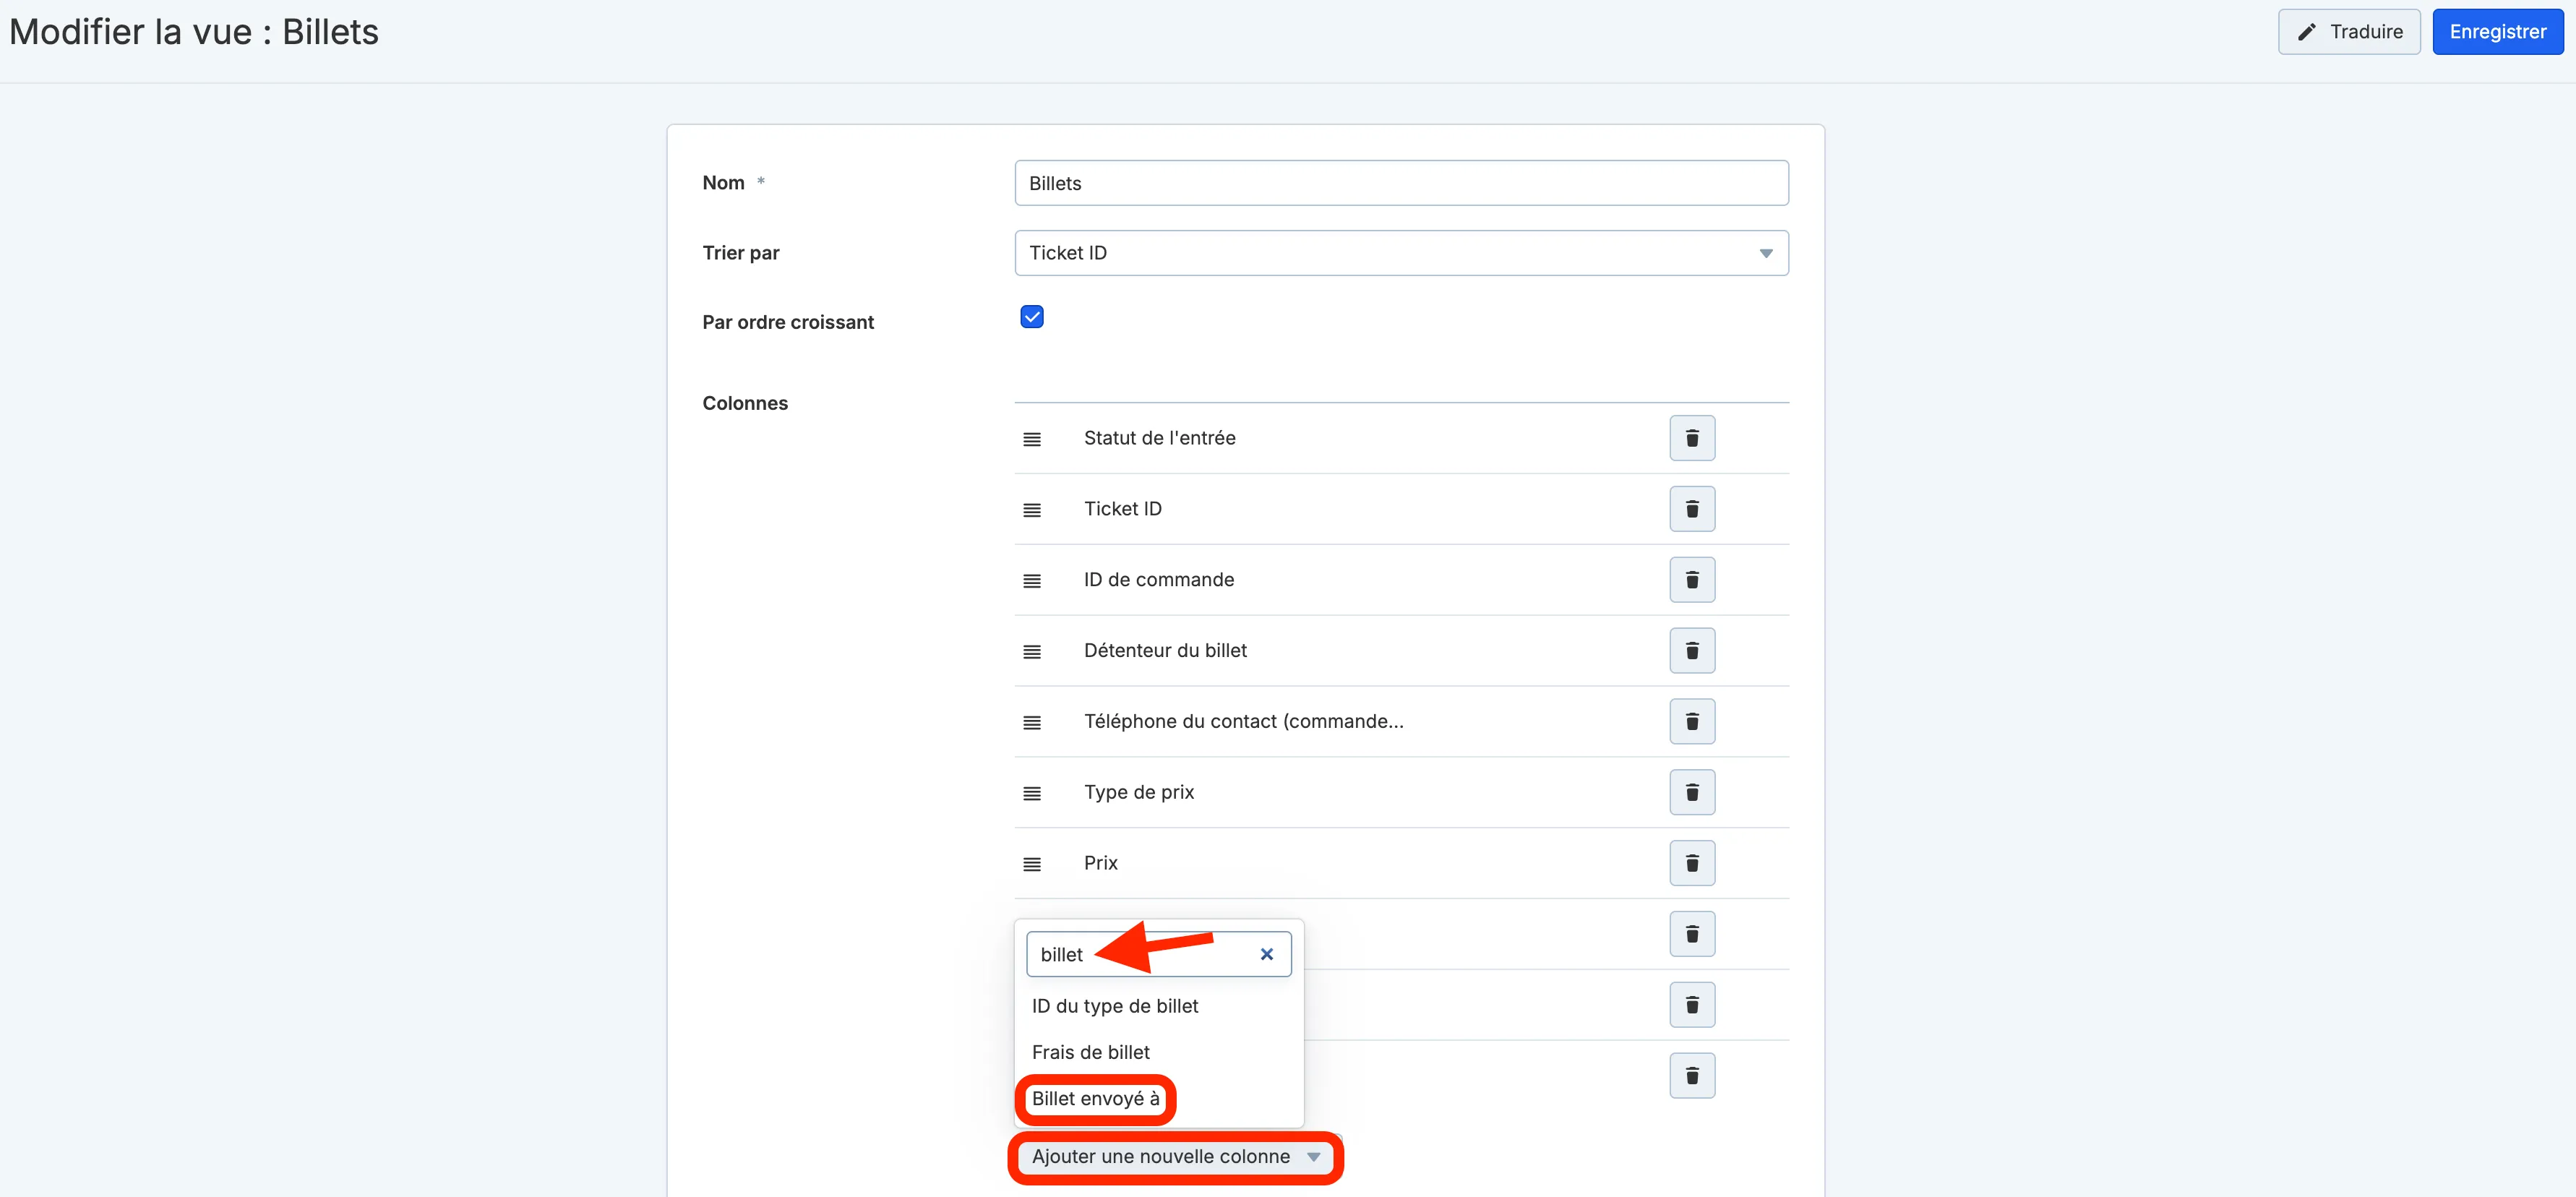Delete the Téléphone du contact column
Image resolution: width=2576 pixels, height=1197 pixels.
tap(1692, 722)
